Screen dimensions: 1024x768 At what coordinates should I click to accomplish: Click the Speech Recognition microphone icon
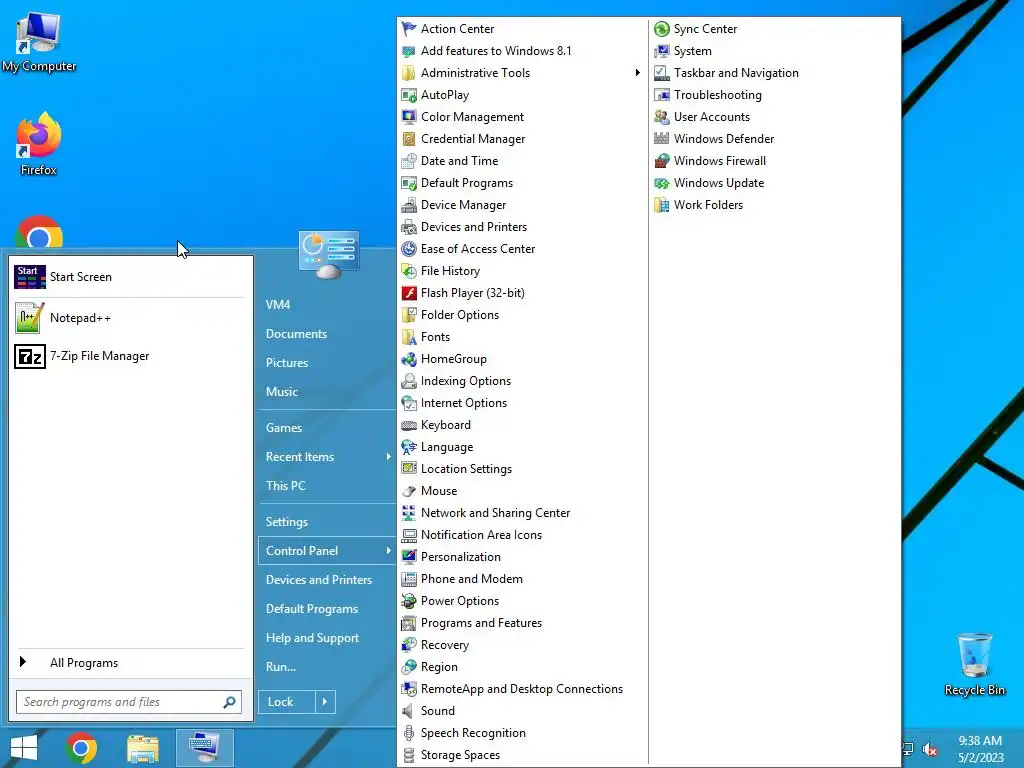(x=409, y=733)
